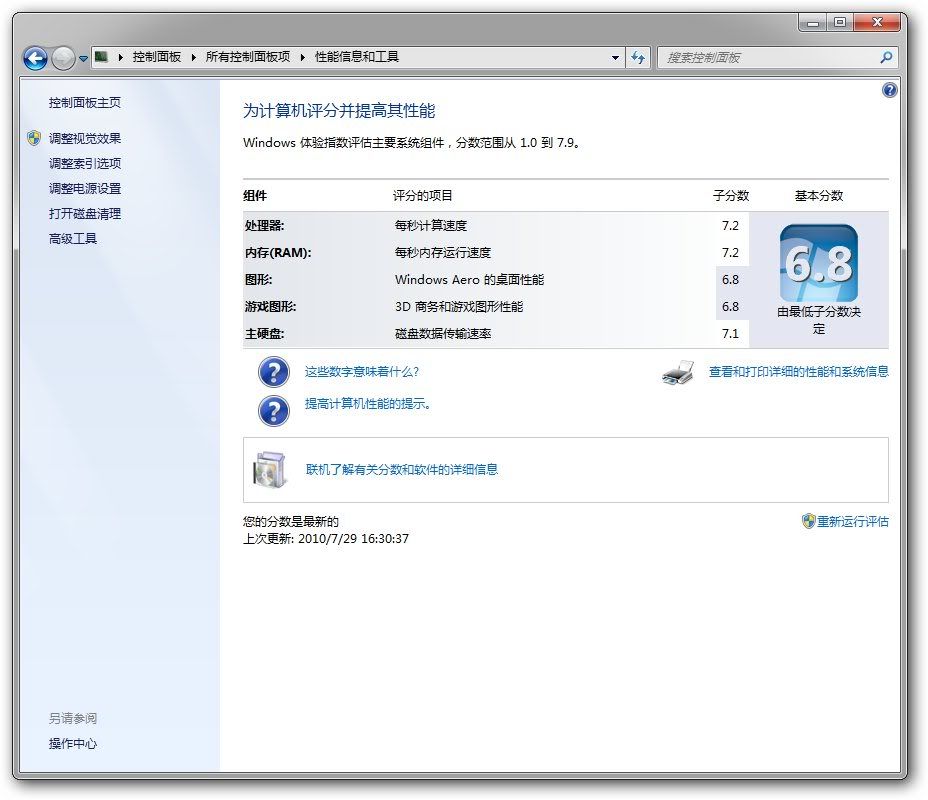Open 这些数字意味着什么? link
928x800 pixels.
(x=362, y=372)
